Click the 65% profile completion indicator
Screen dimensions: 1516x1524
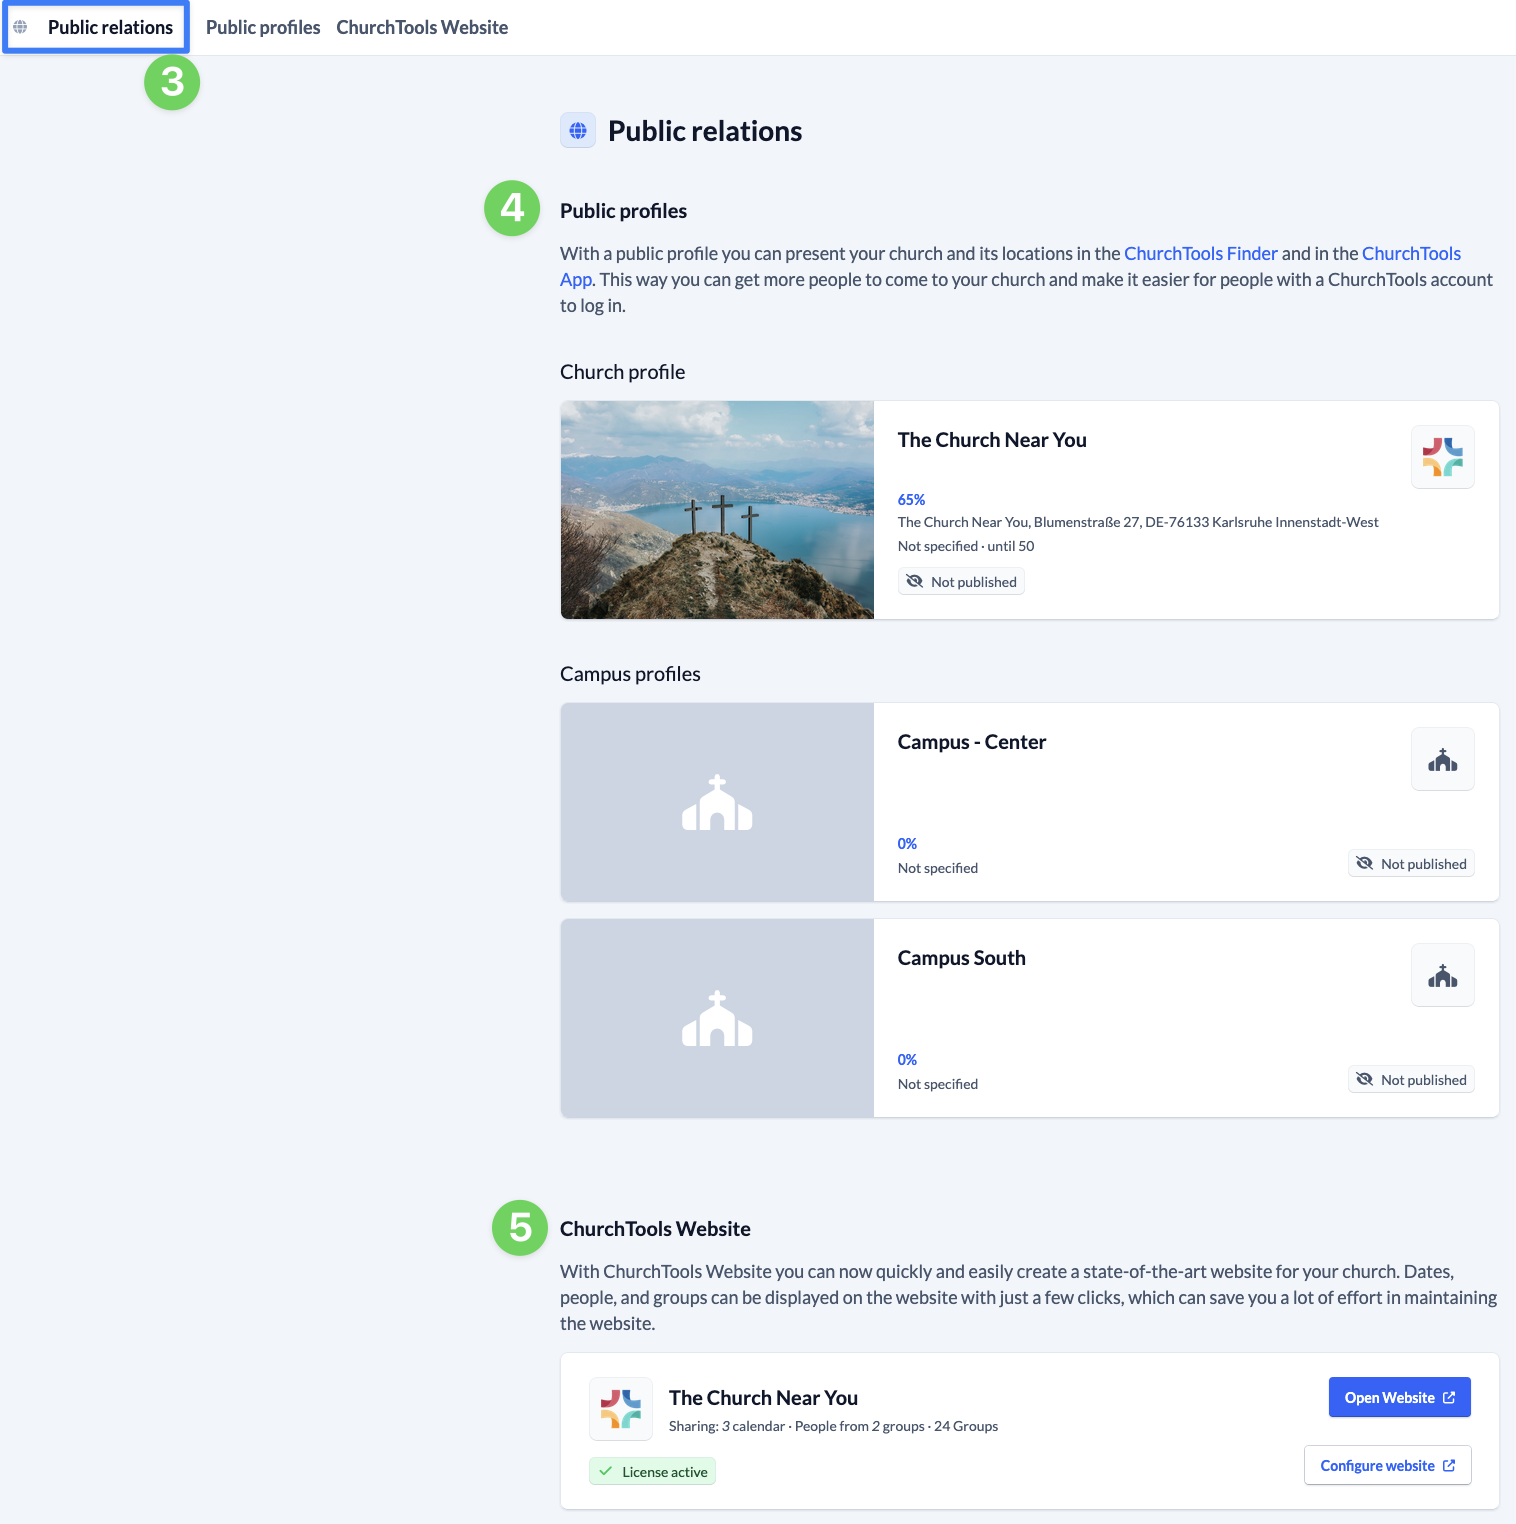point(911,500)
